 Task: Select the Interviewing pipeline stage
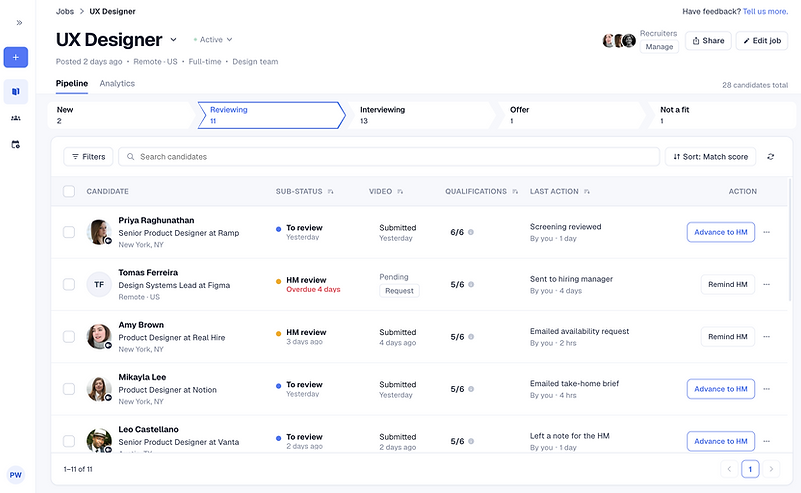pyautogui.click(x=421, y=115)
